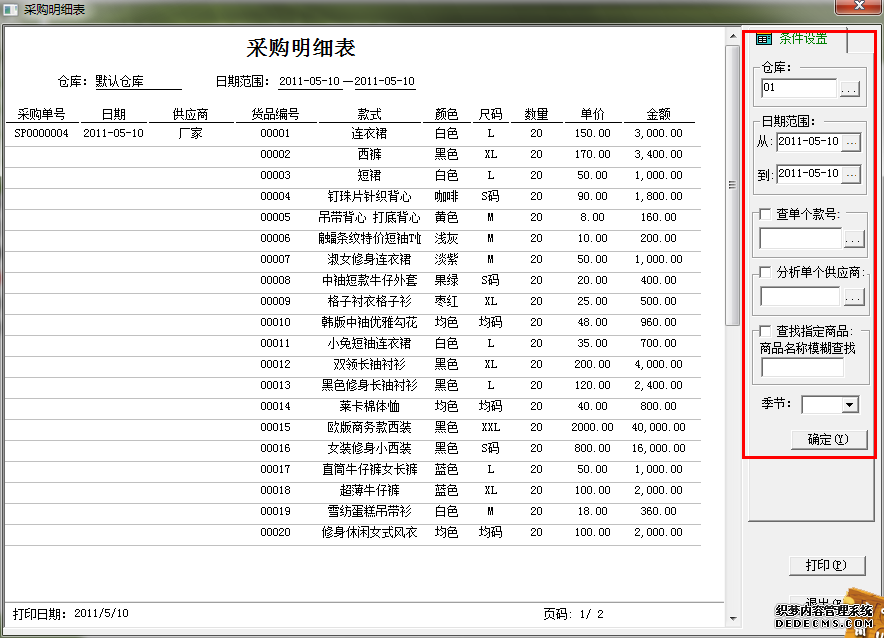The height and width of the screenshot is (638, 884).
Task: Click the 条件设置 tab icon
Action: point(763,39)
